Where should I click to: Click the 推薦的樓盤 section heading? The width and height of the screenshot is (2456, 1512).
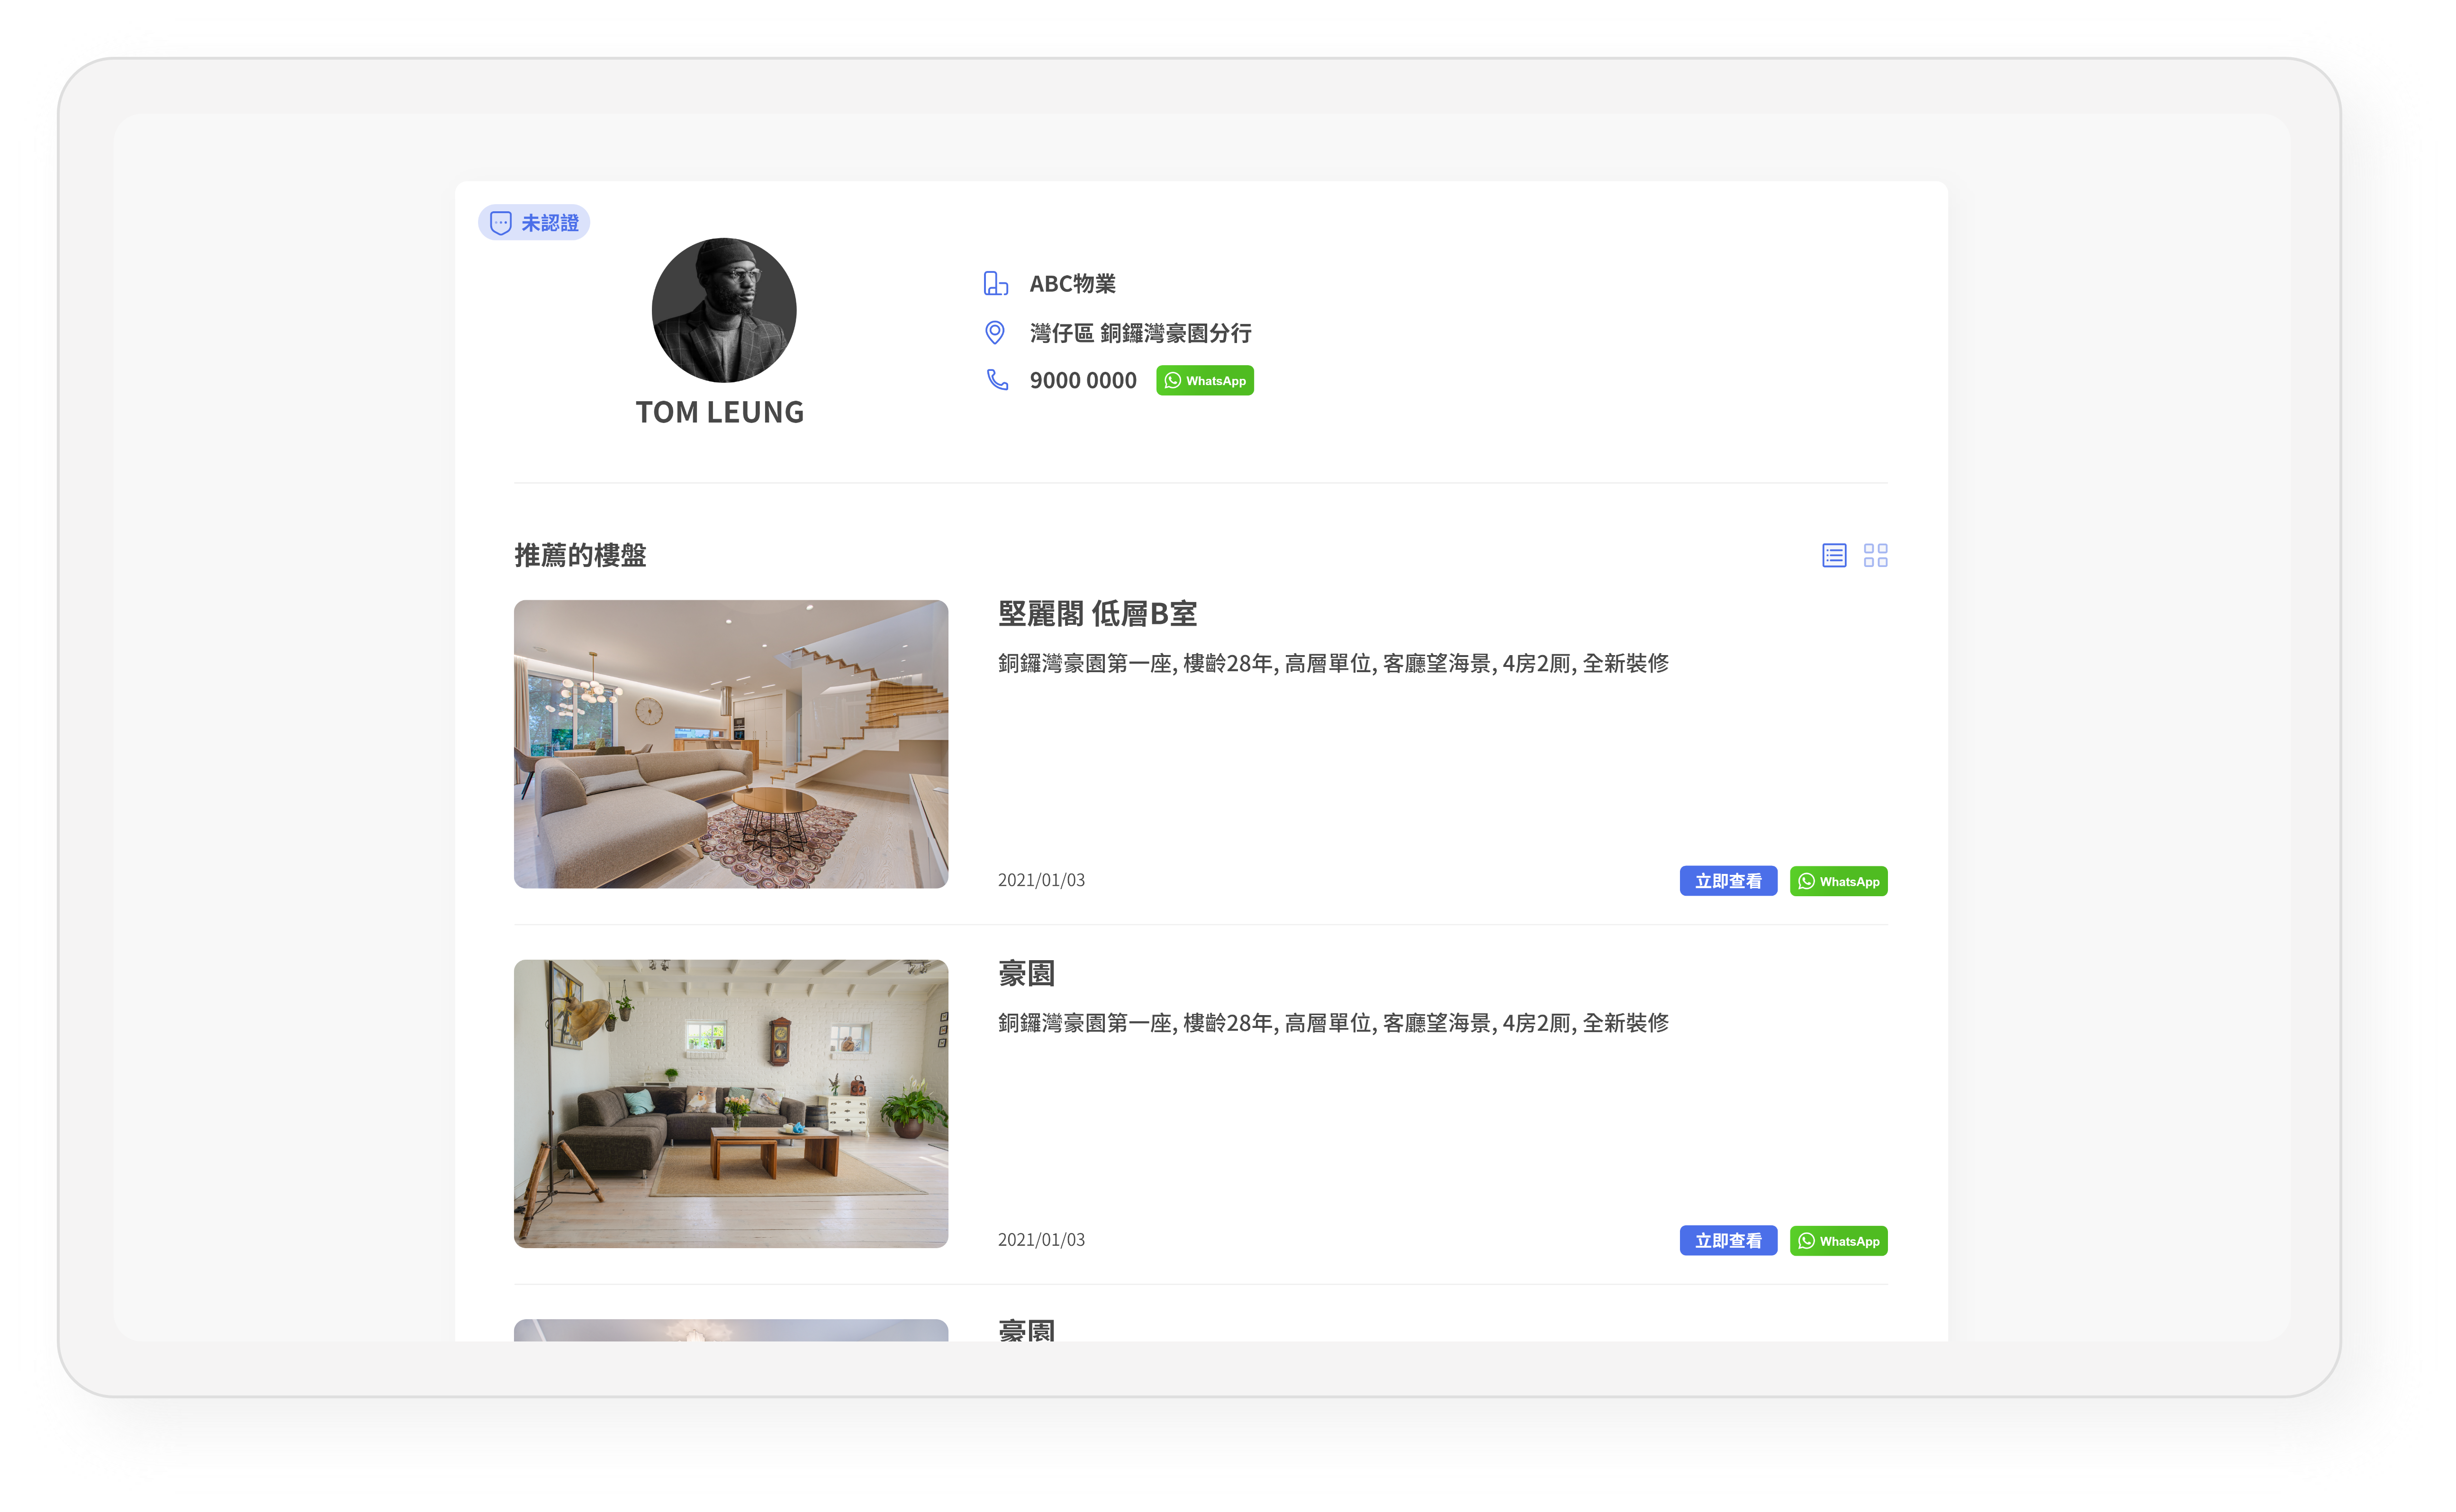(580, 555)
